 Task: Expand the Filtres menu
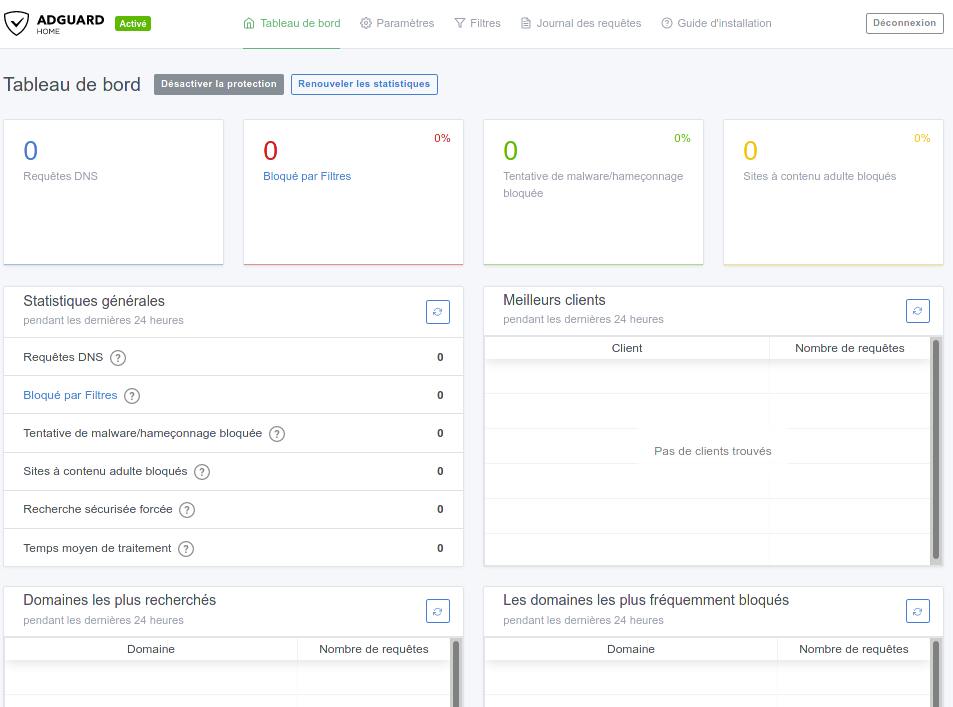point(477,23)
